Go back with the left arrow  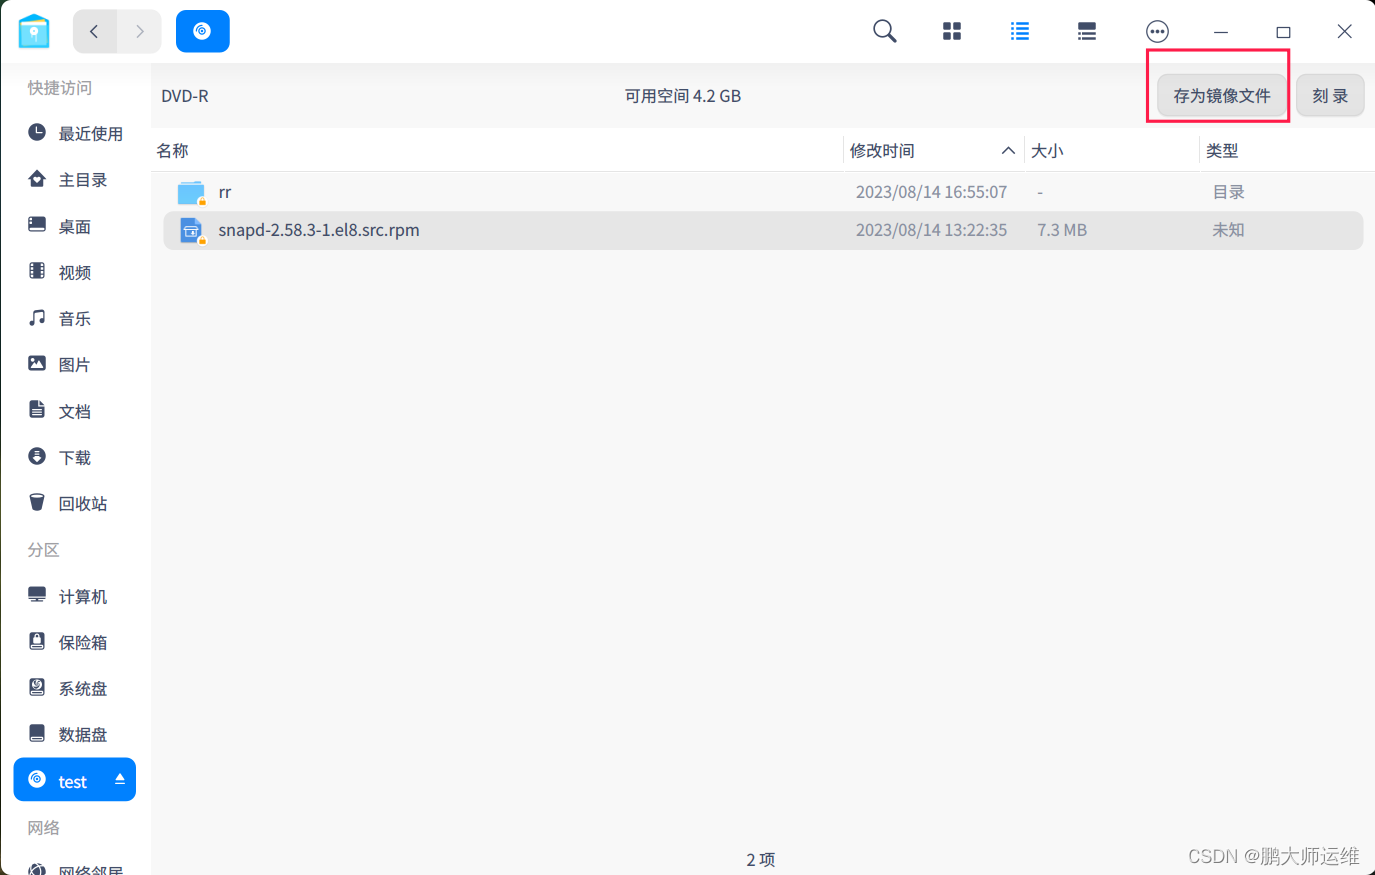[x=95, y=31]
